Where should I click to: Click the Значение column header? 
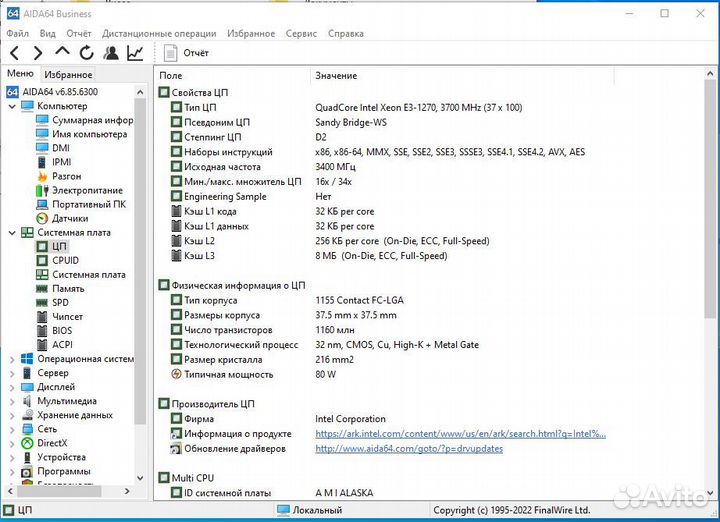coord(336,76)
